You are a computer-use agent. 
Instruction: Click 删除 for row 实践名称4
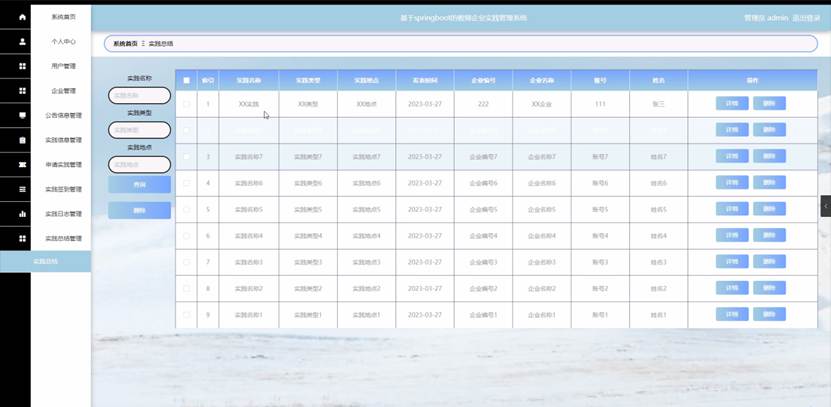pos(769,235)
